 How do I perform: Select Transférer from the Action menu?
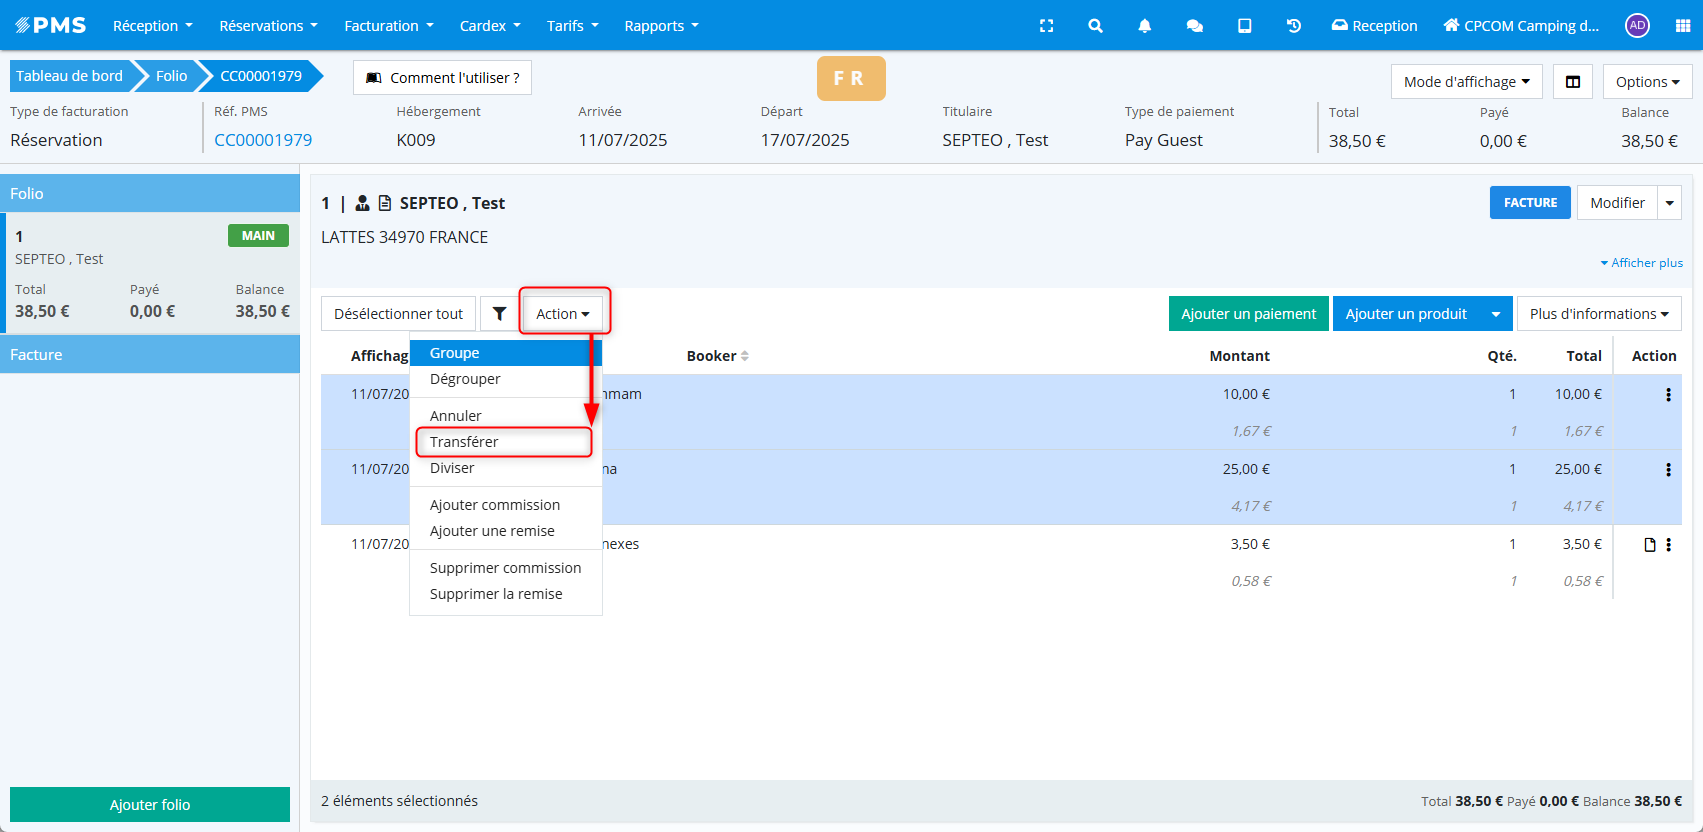464,442
